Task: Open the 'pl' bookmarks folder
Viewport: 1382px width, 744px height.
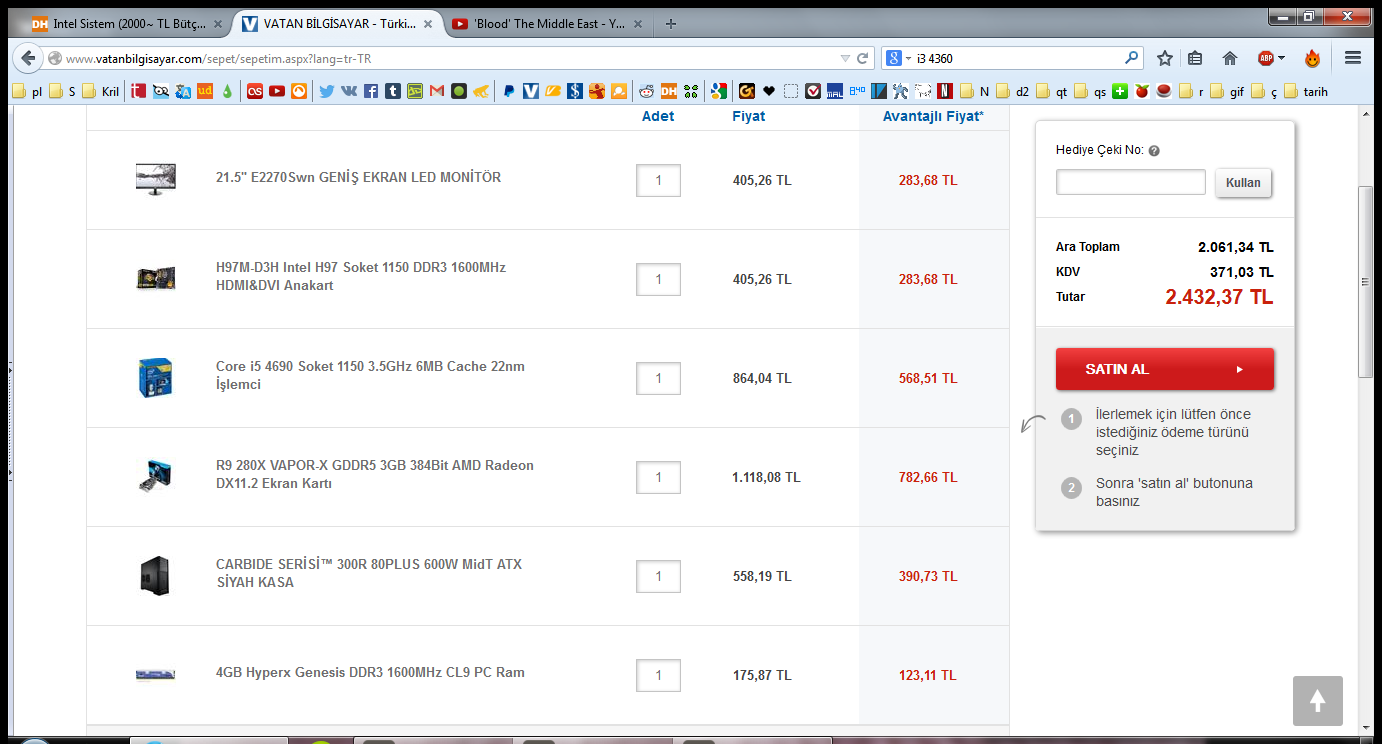Action: [x=26, y=91]
